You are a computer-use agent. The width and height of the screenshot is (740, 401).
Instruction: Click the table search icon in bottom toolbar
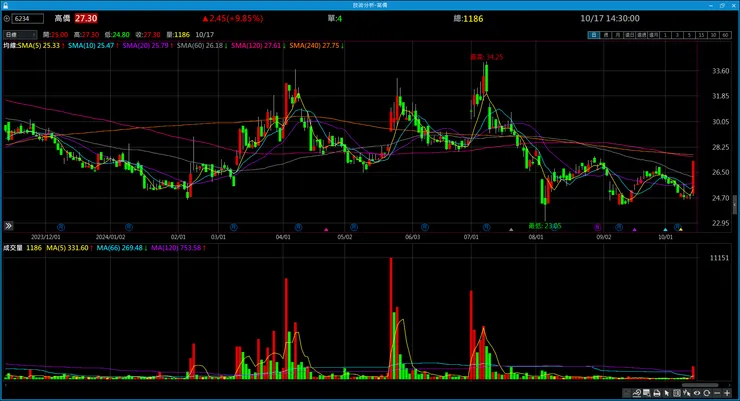pyautogui.click(x=647, y=393)
